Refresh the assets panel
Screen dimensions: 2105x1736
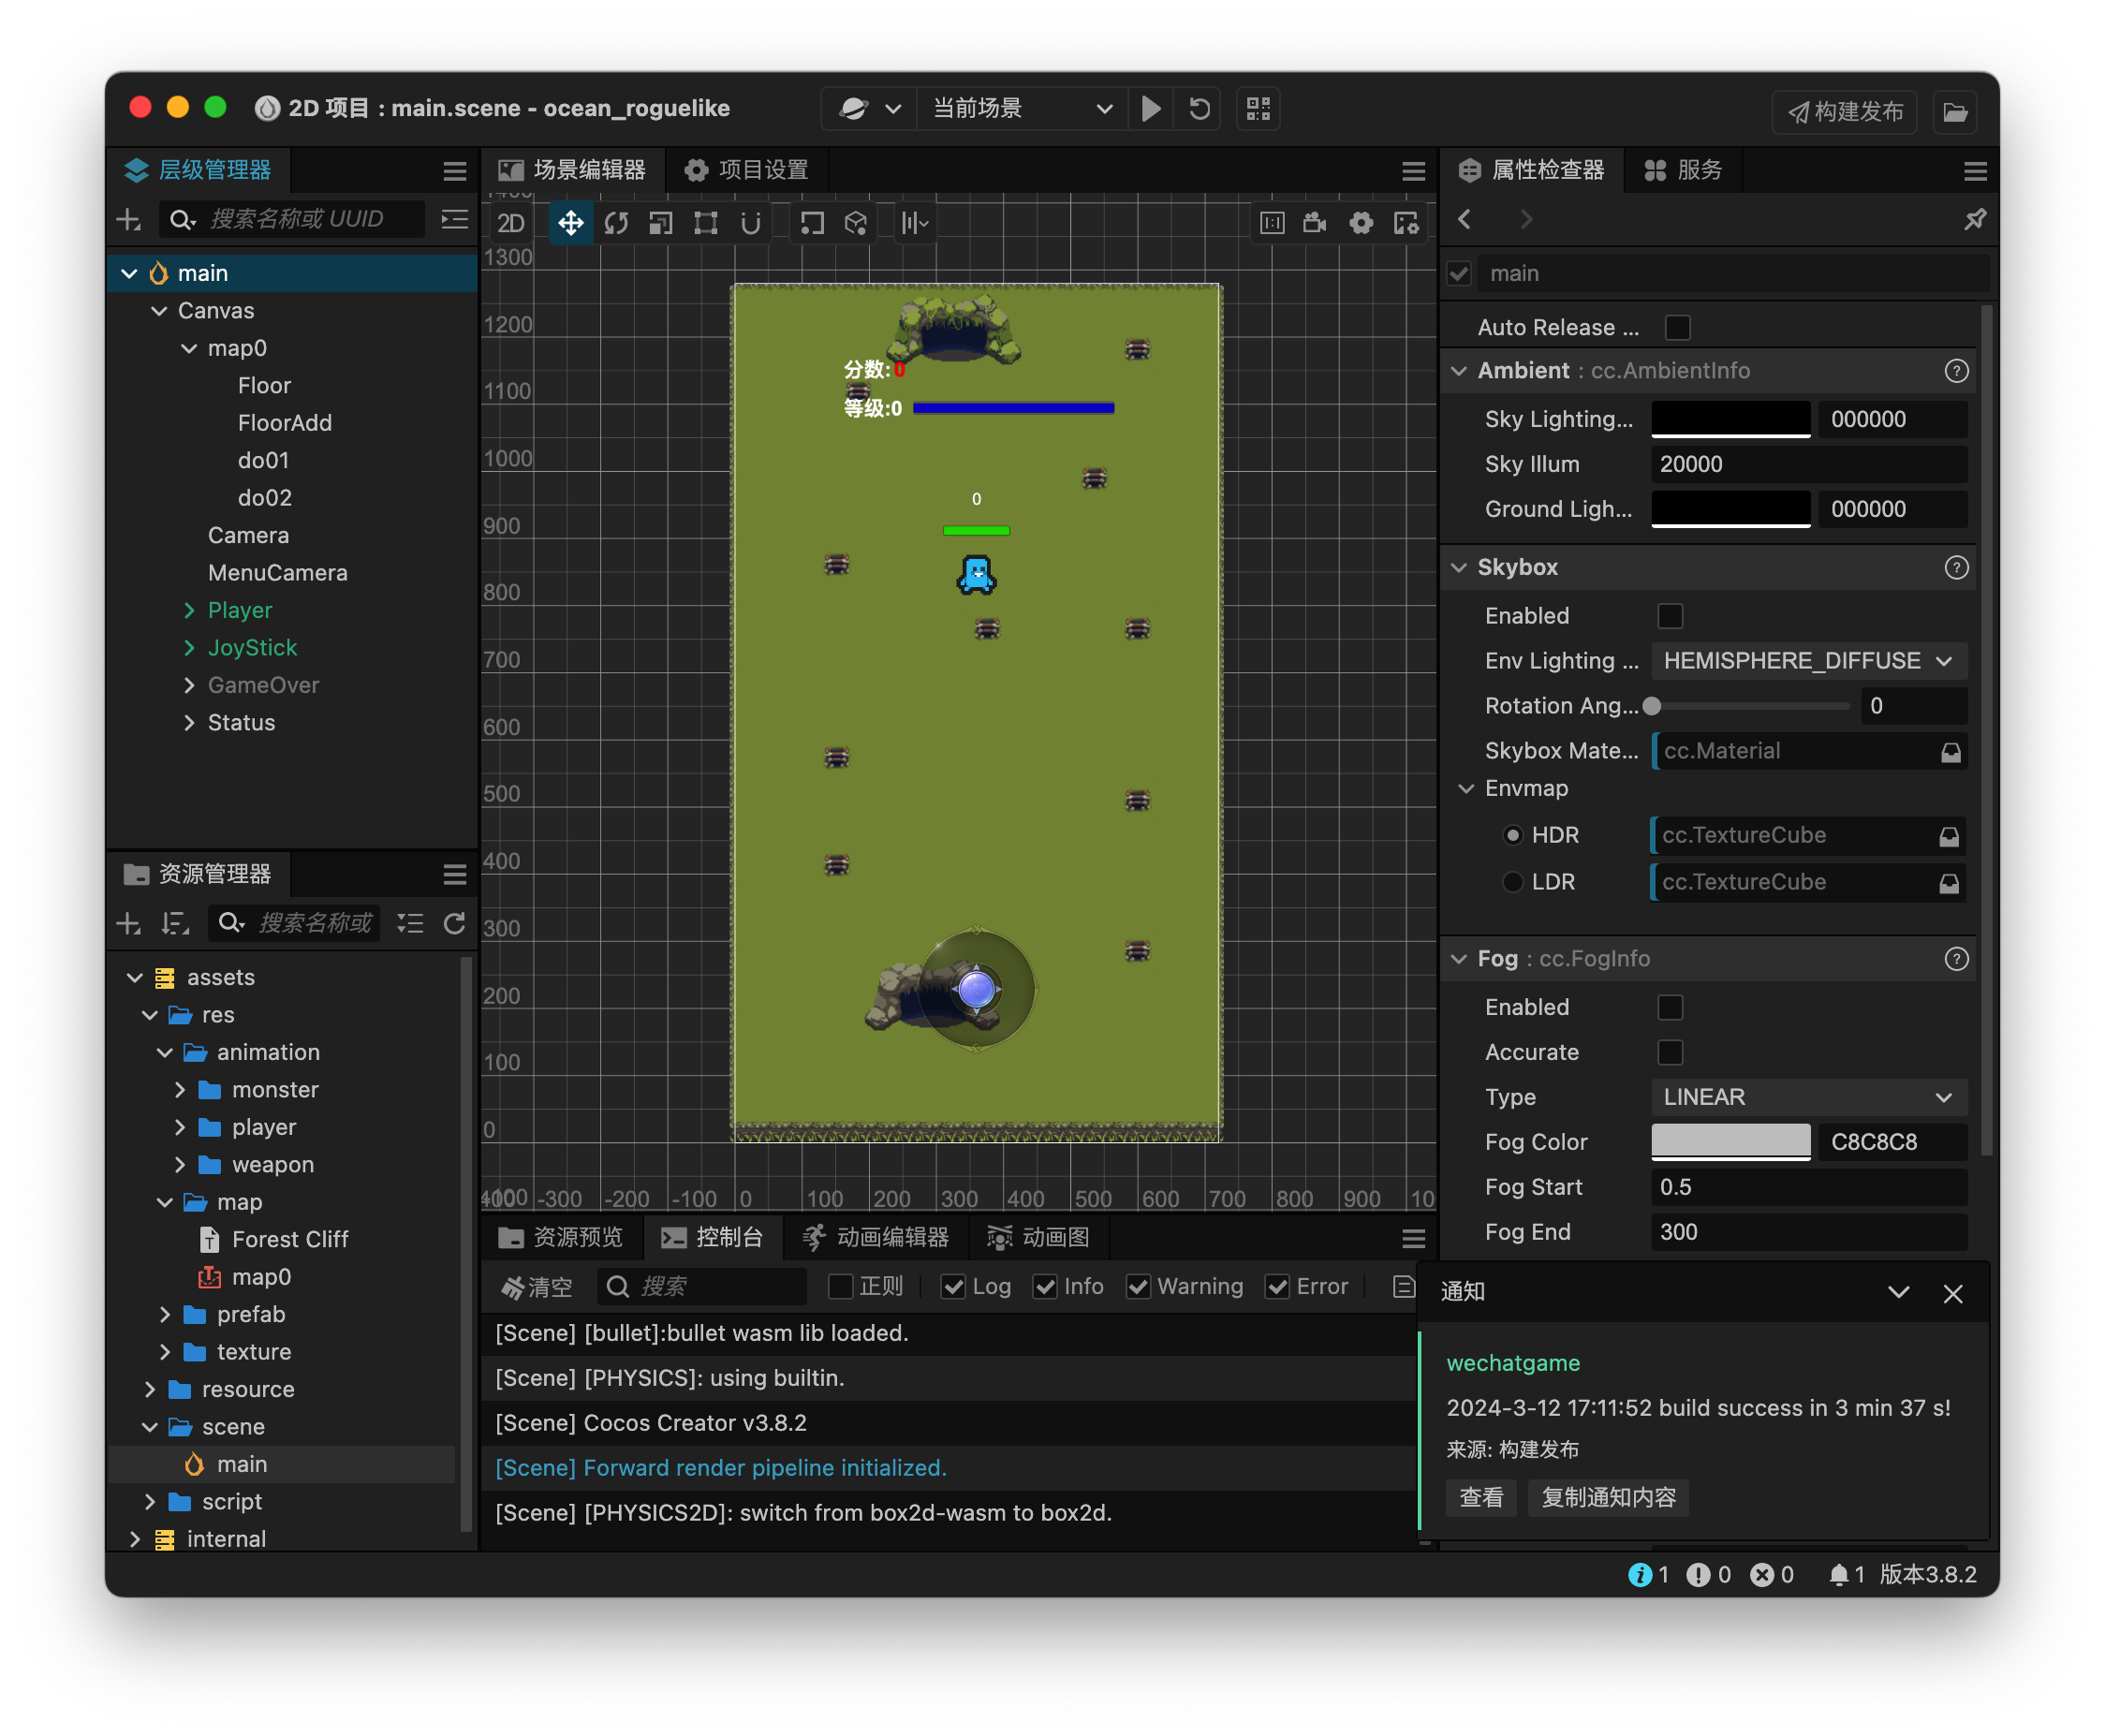[454, 923]
